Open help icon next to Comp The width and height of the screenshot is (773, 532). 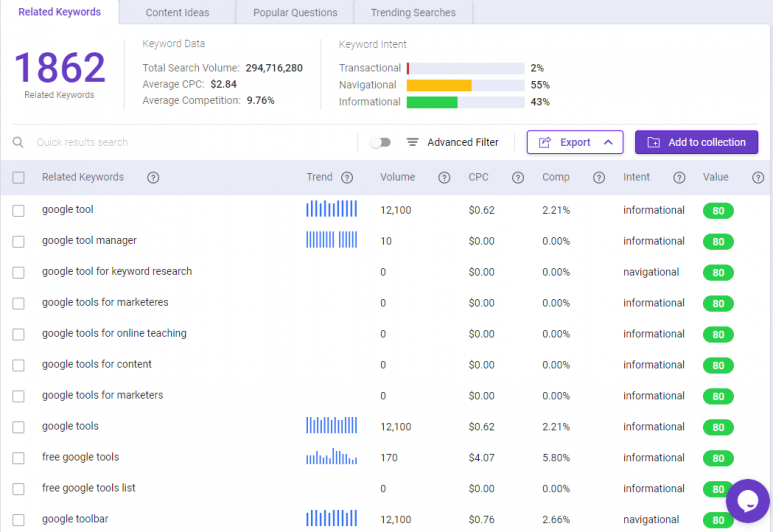tap(599, 177)
